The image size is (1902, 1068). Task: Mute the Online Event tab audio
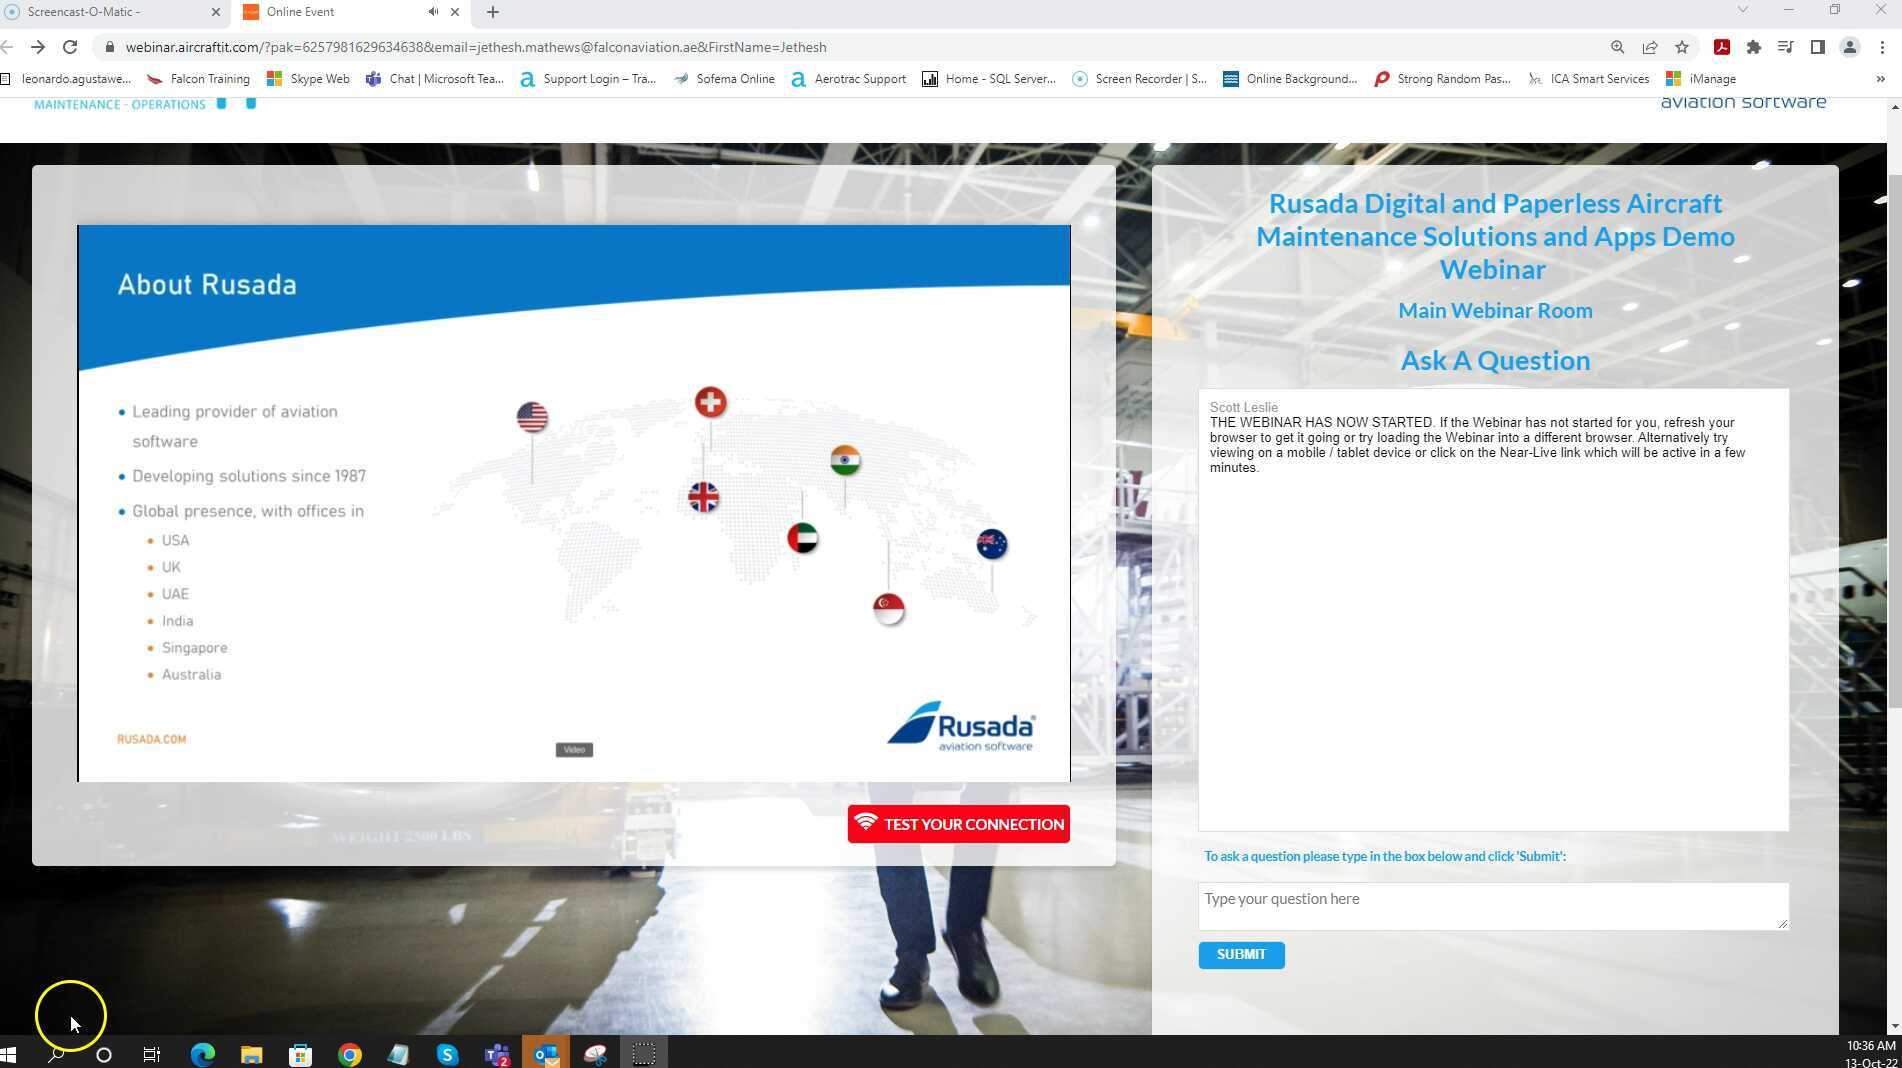[432, 12]
